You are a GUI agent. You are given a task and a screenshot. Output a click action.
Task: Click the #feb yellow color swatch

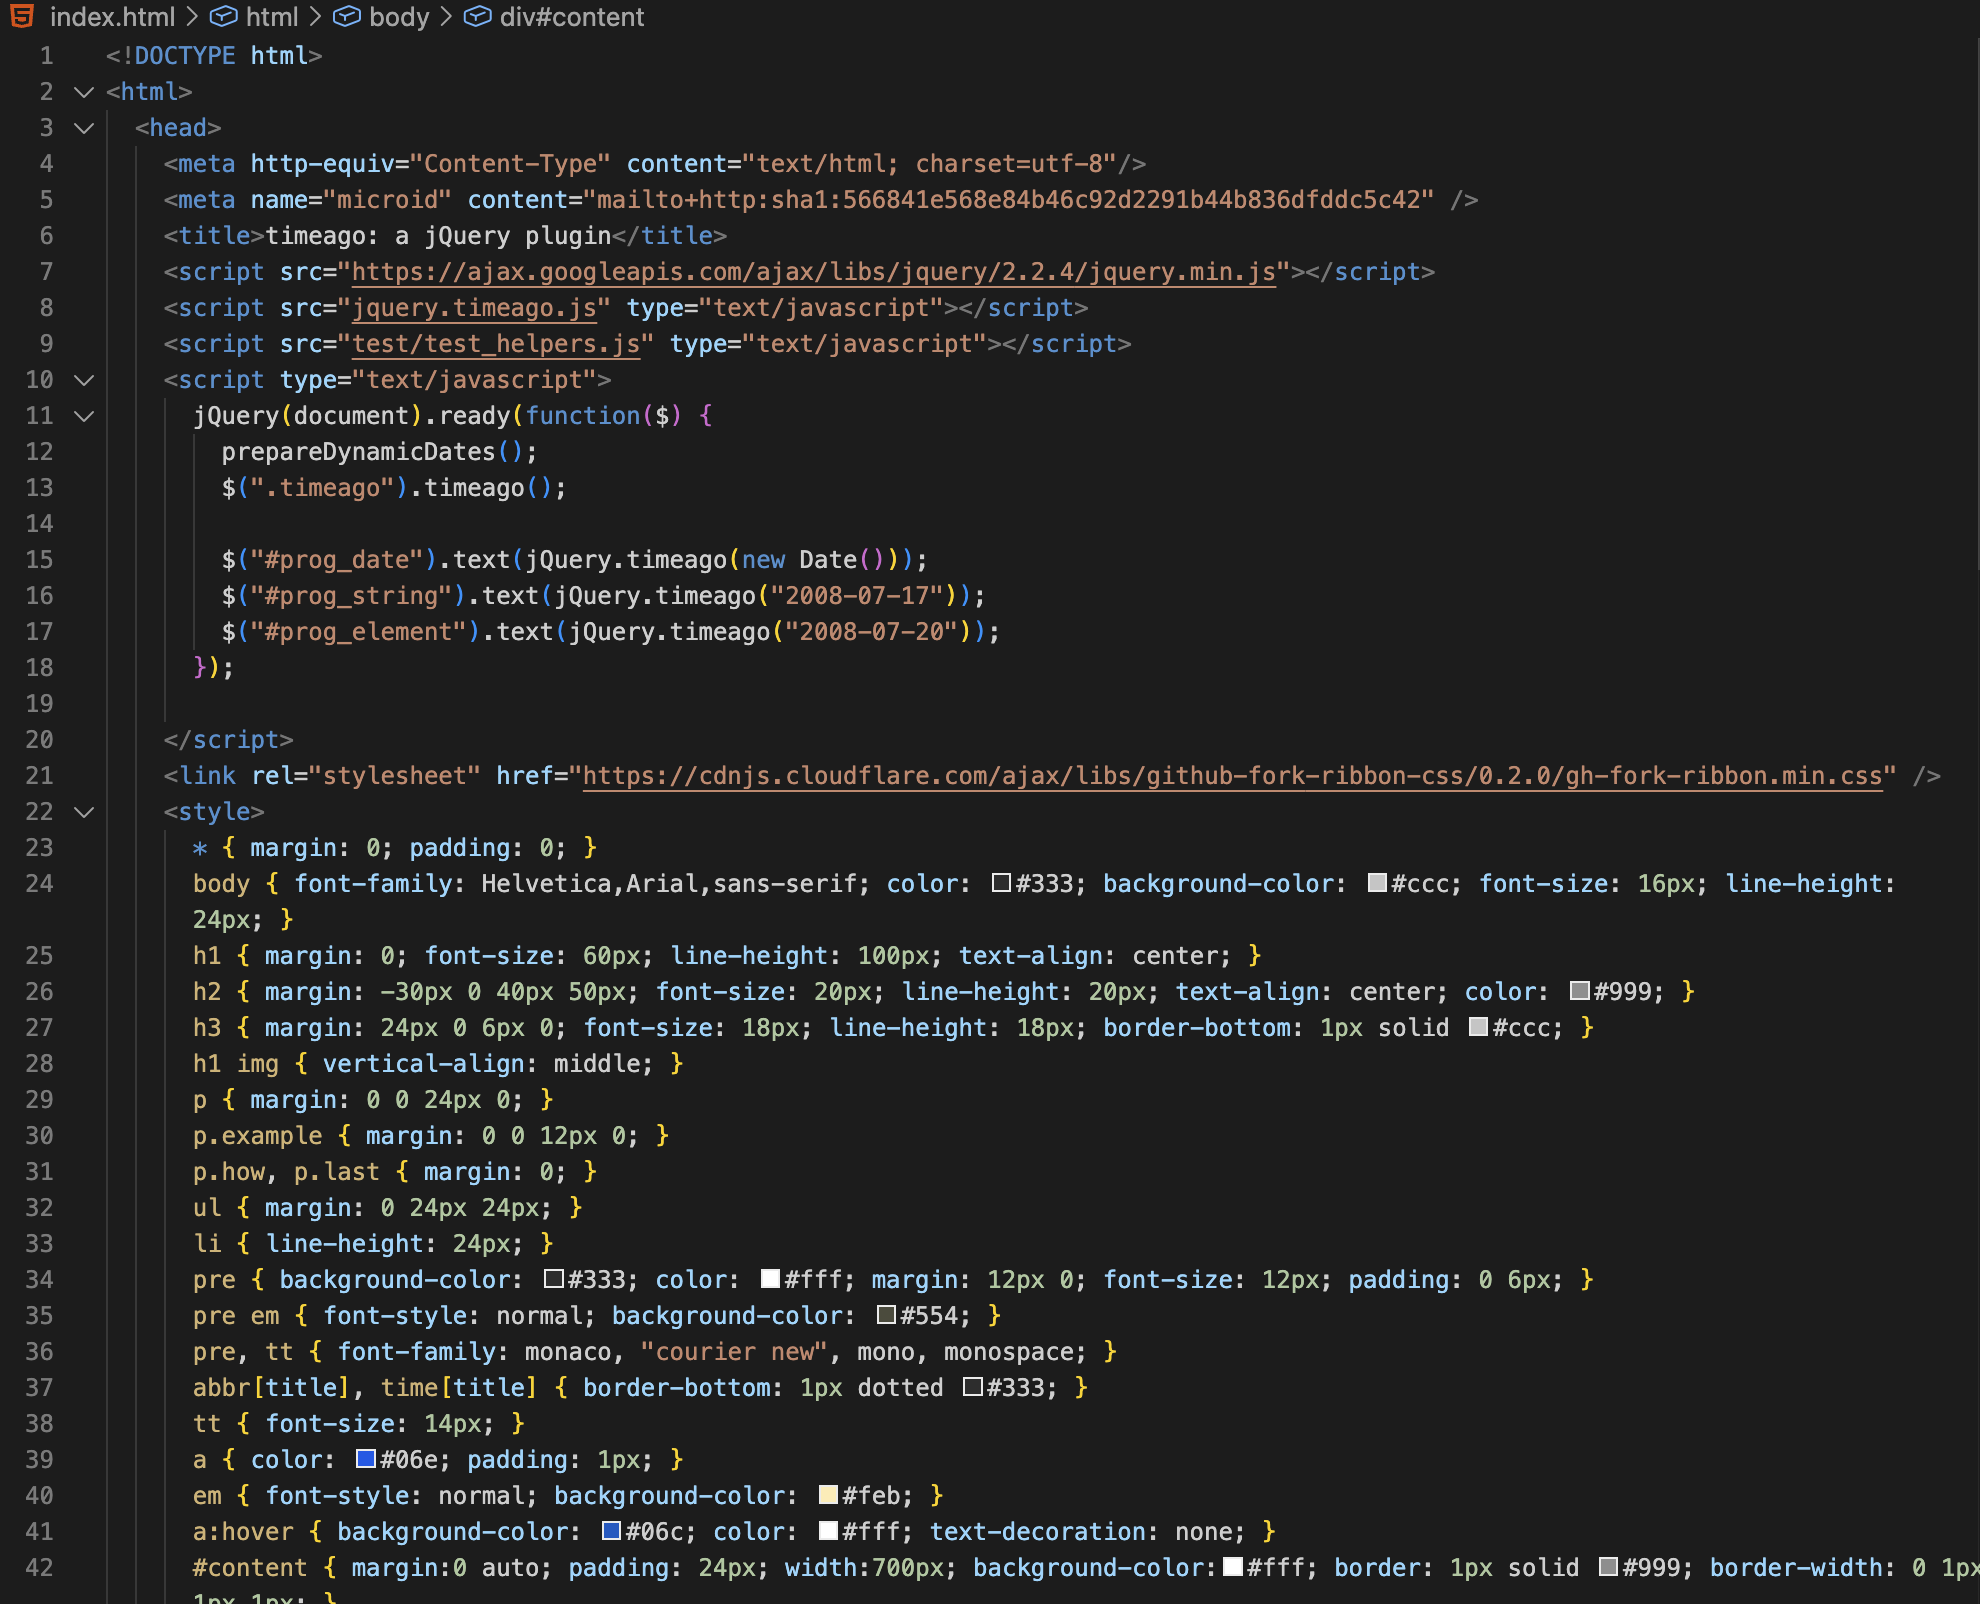(828, 1495)
